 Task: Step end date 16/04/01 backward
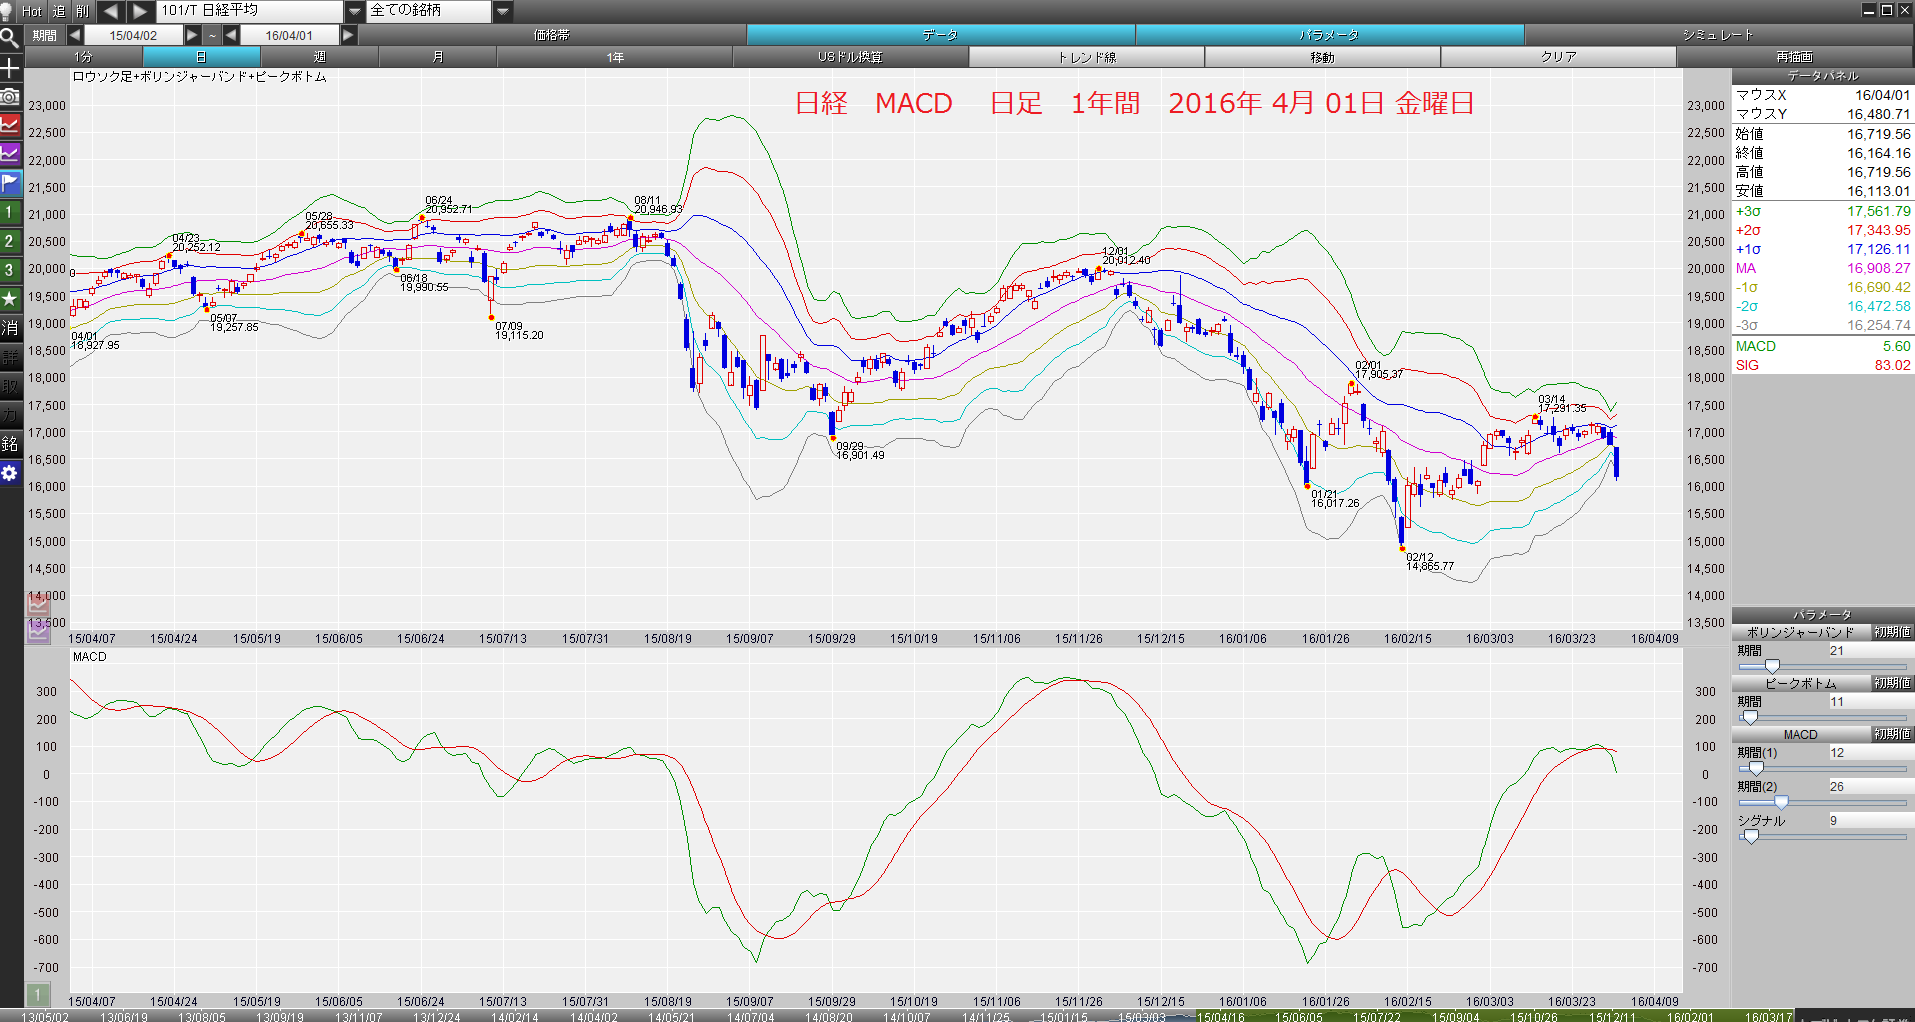click(231, 35)
